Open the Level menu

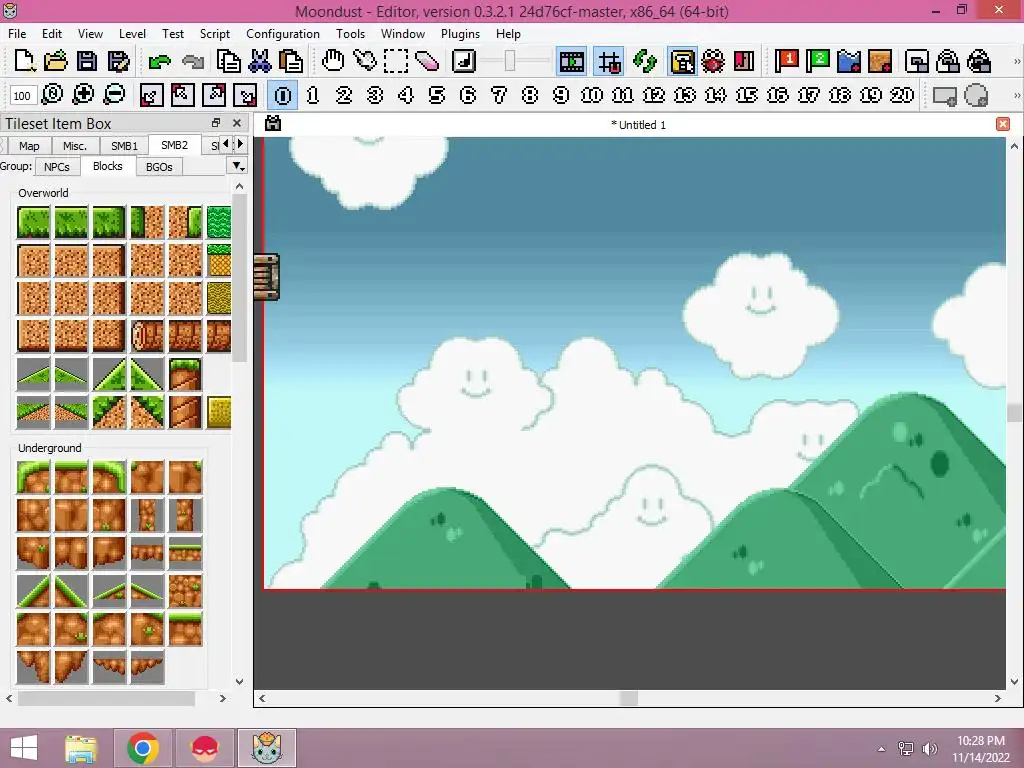132,33
